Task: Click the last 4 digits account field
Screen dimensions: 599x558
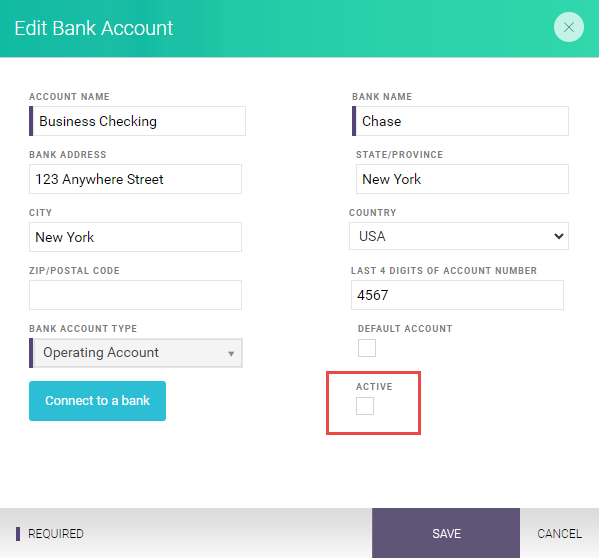Action: [457, 295]
